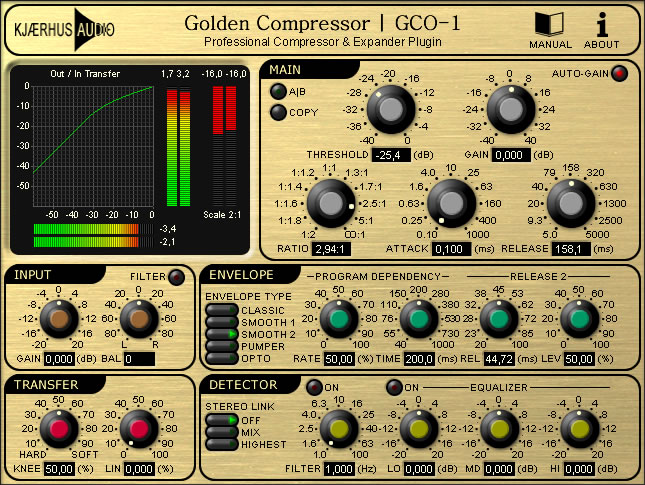Toggle the Auto-Gain red LED
Screen dimensions: 645x485
pos(619,73)
